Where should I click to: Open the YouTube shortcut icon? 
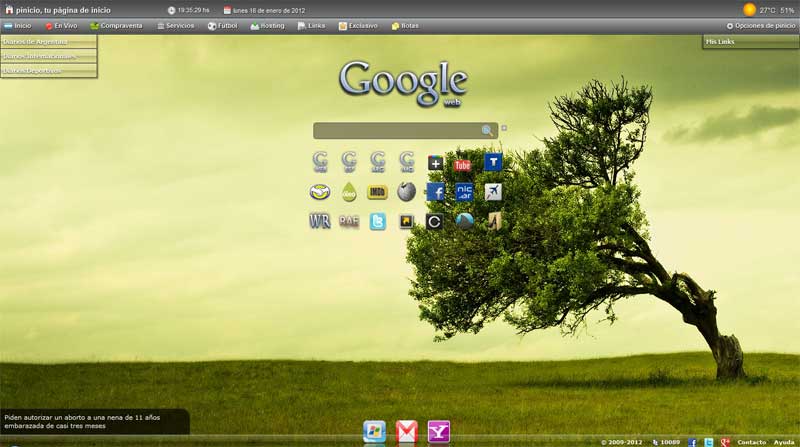[463, 163]
